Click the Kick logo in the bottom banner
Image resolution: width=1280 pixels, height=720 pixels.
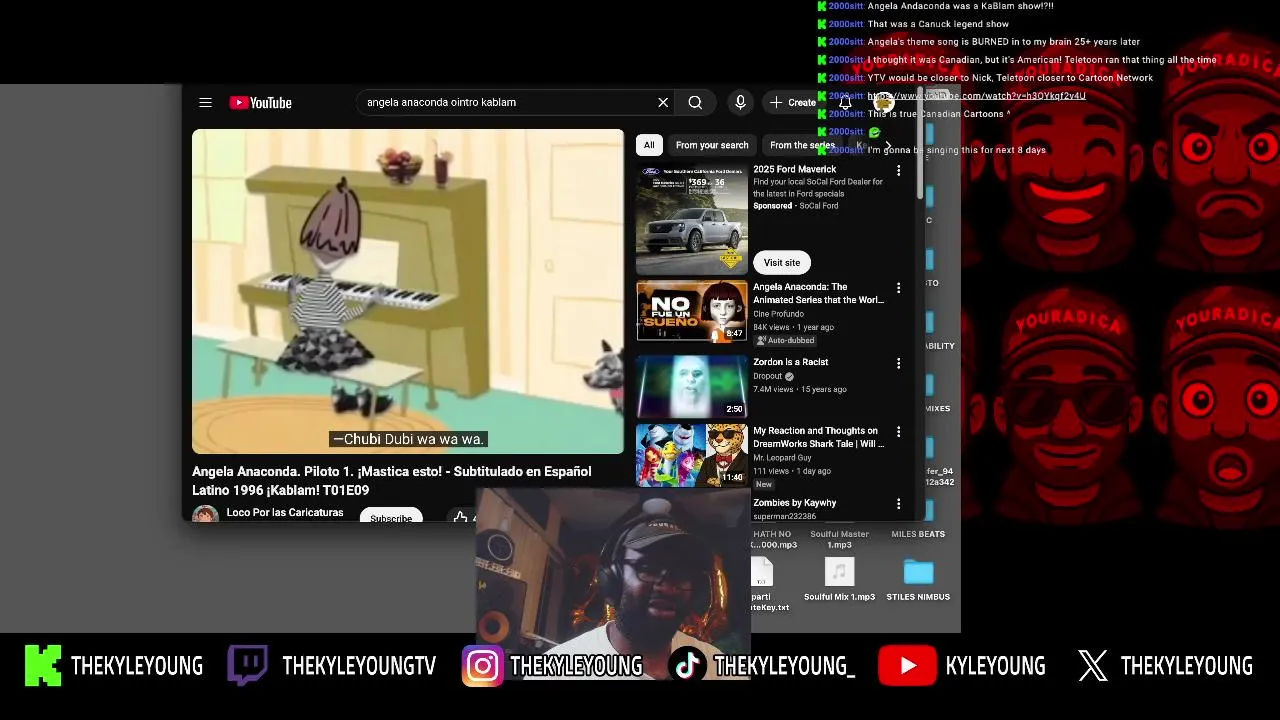(43, 666)
